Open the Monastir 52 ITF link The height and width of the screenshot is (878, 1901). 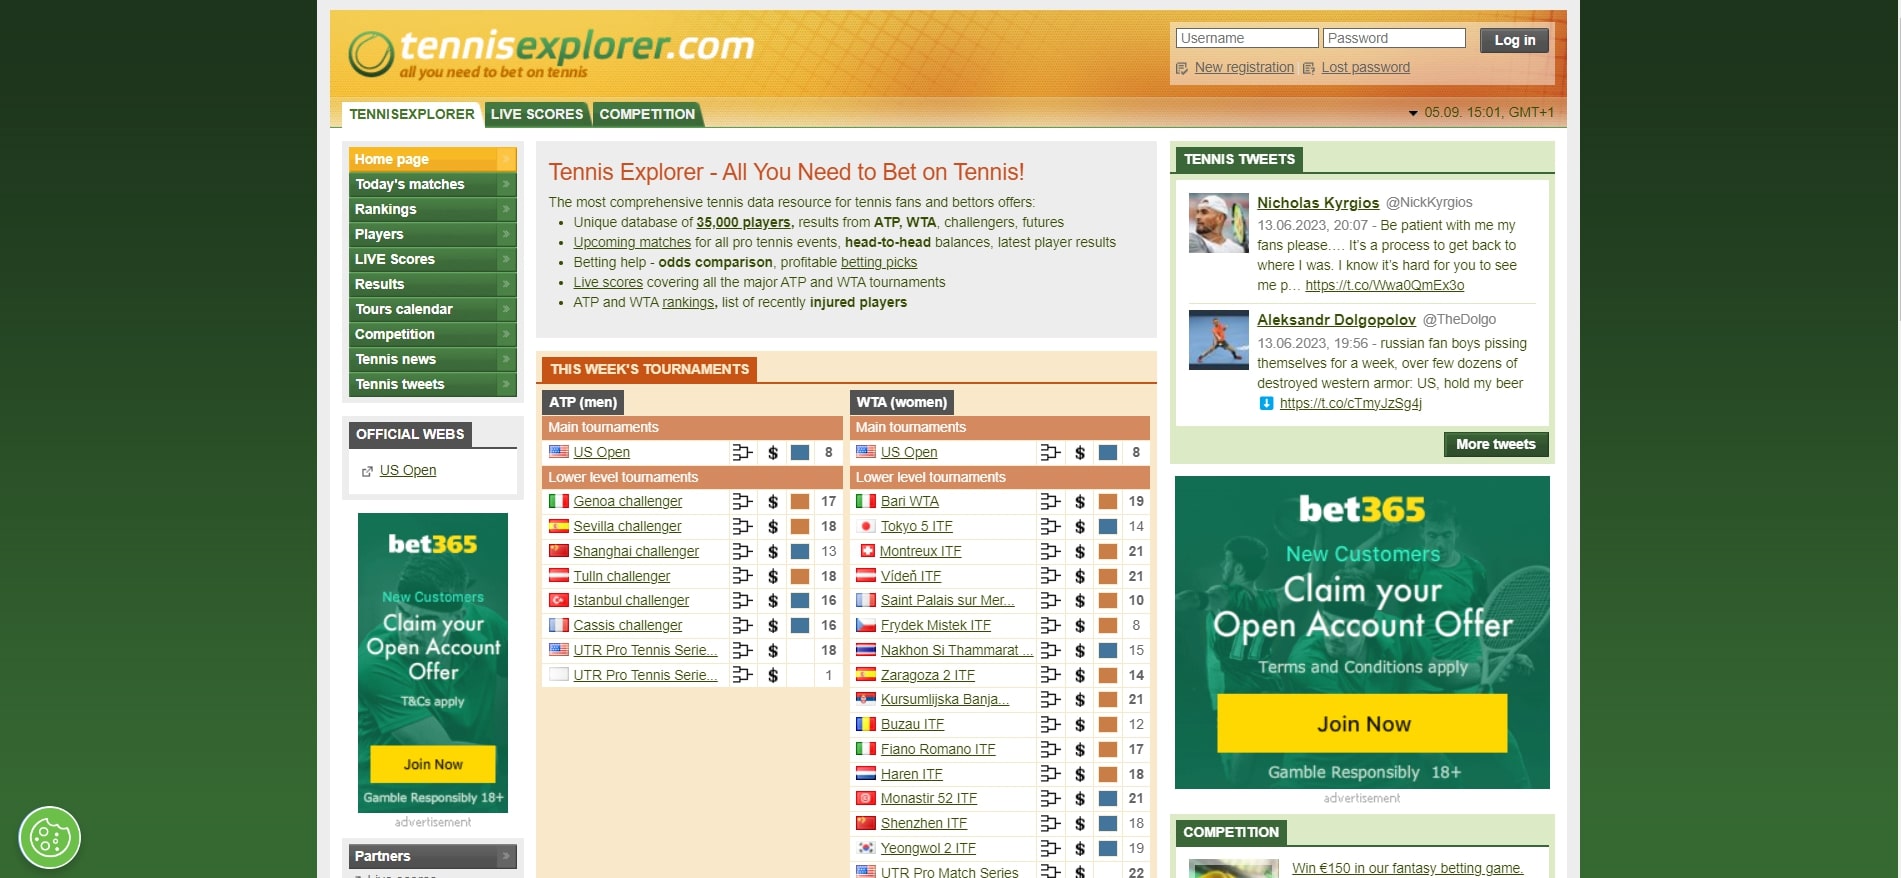click(x=929, y=798)
